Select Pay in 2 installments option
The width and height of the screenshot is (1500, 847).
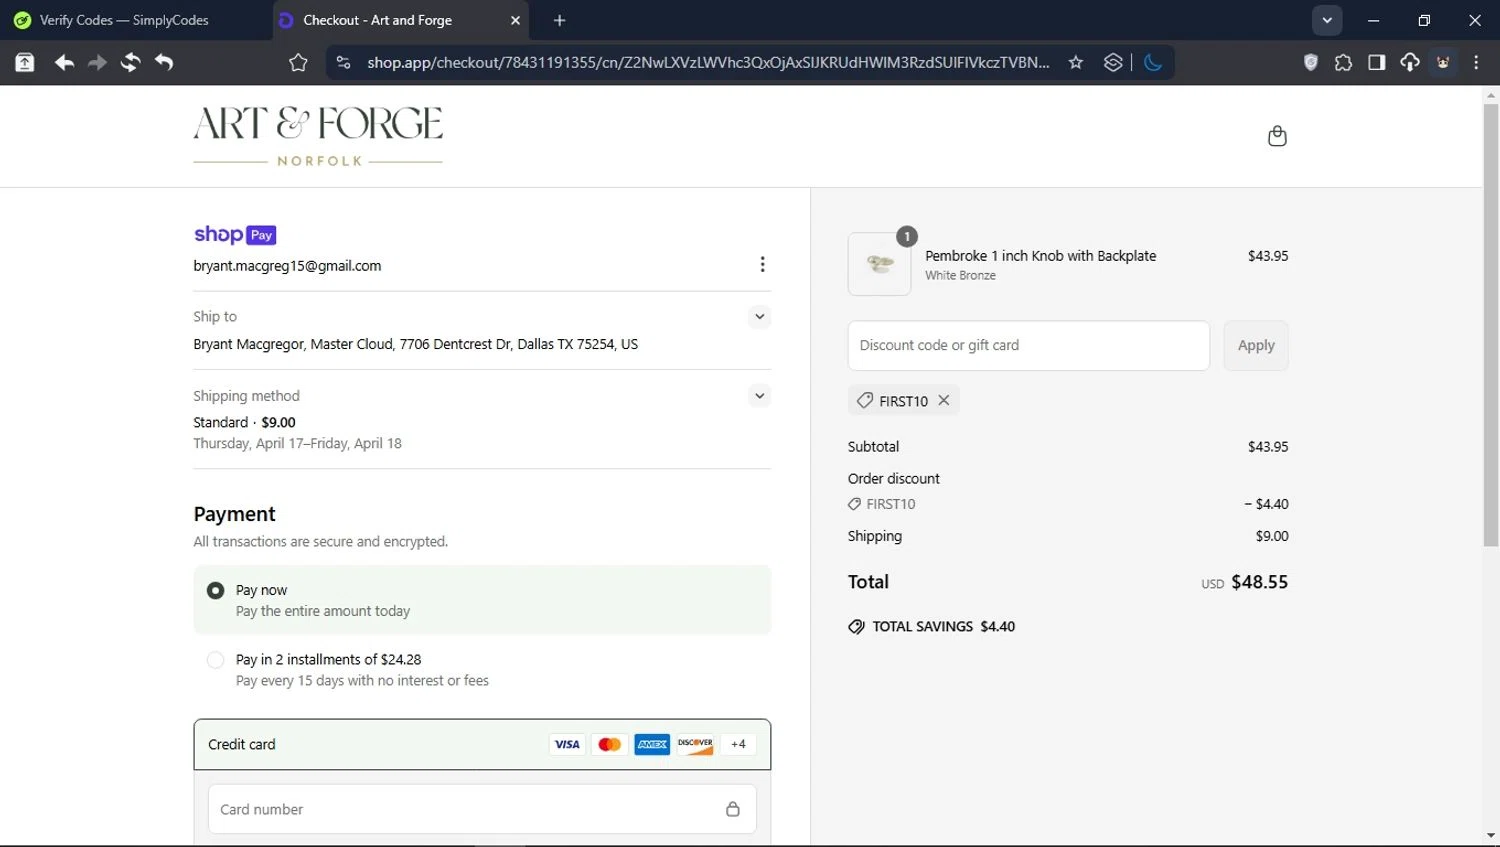(x=215, y=660)
